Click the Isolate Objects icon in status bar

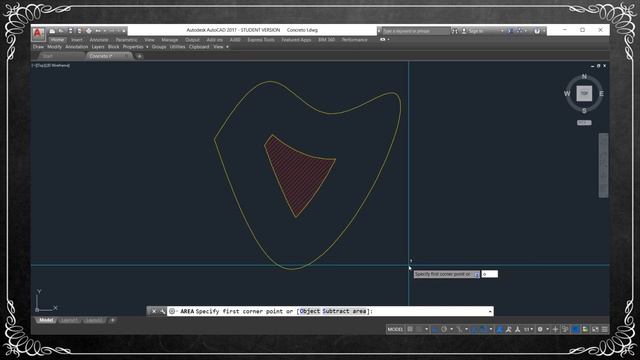point(565,329)
